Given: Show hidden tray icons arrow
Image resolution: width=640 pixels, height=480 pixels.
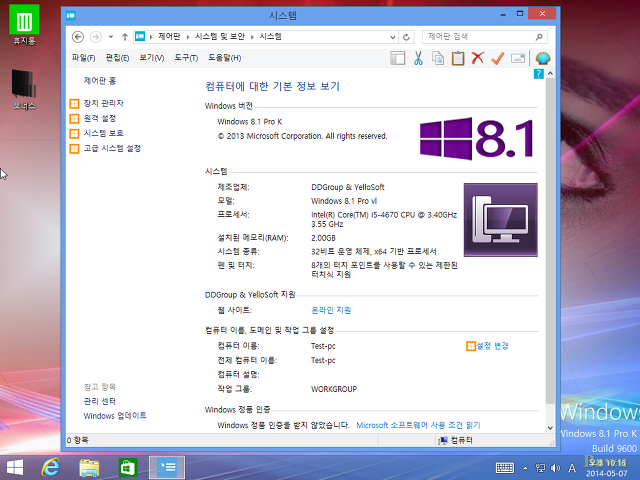Looking at the screenshot, I should tap(525, 468).
